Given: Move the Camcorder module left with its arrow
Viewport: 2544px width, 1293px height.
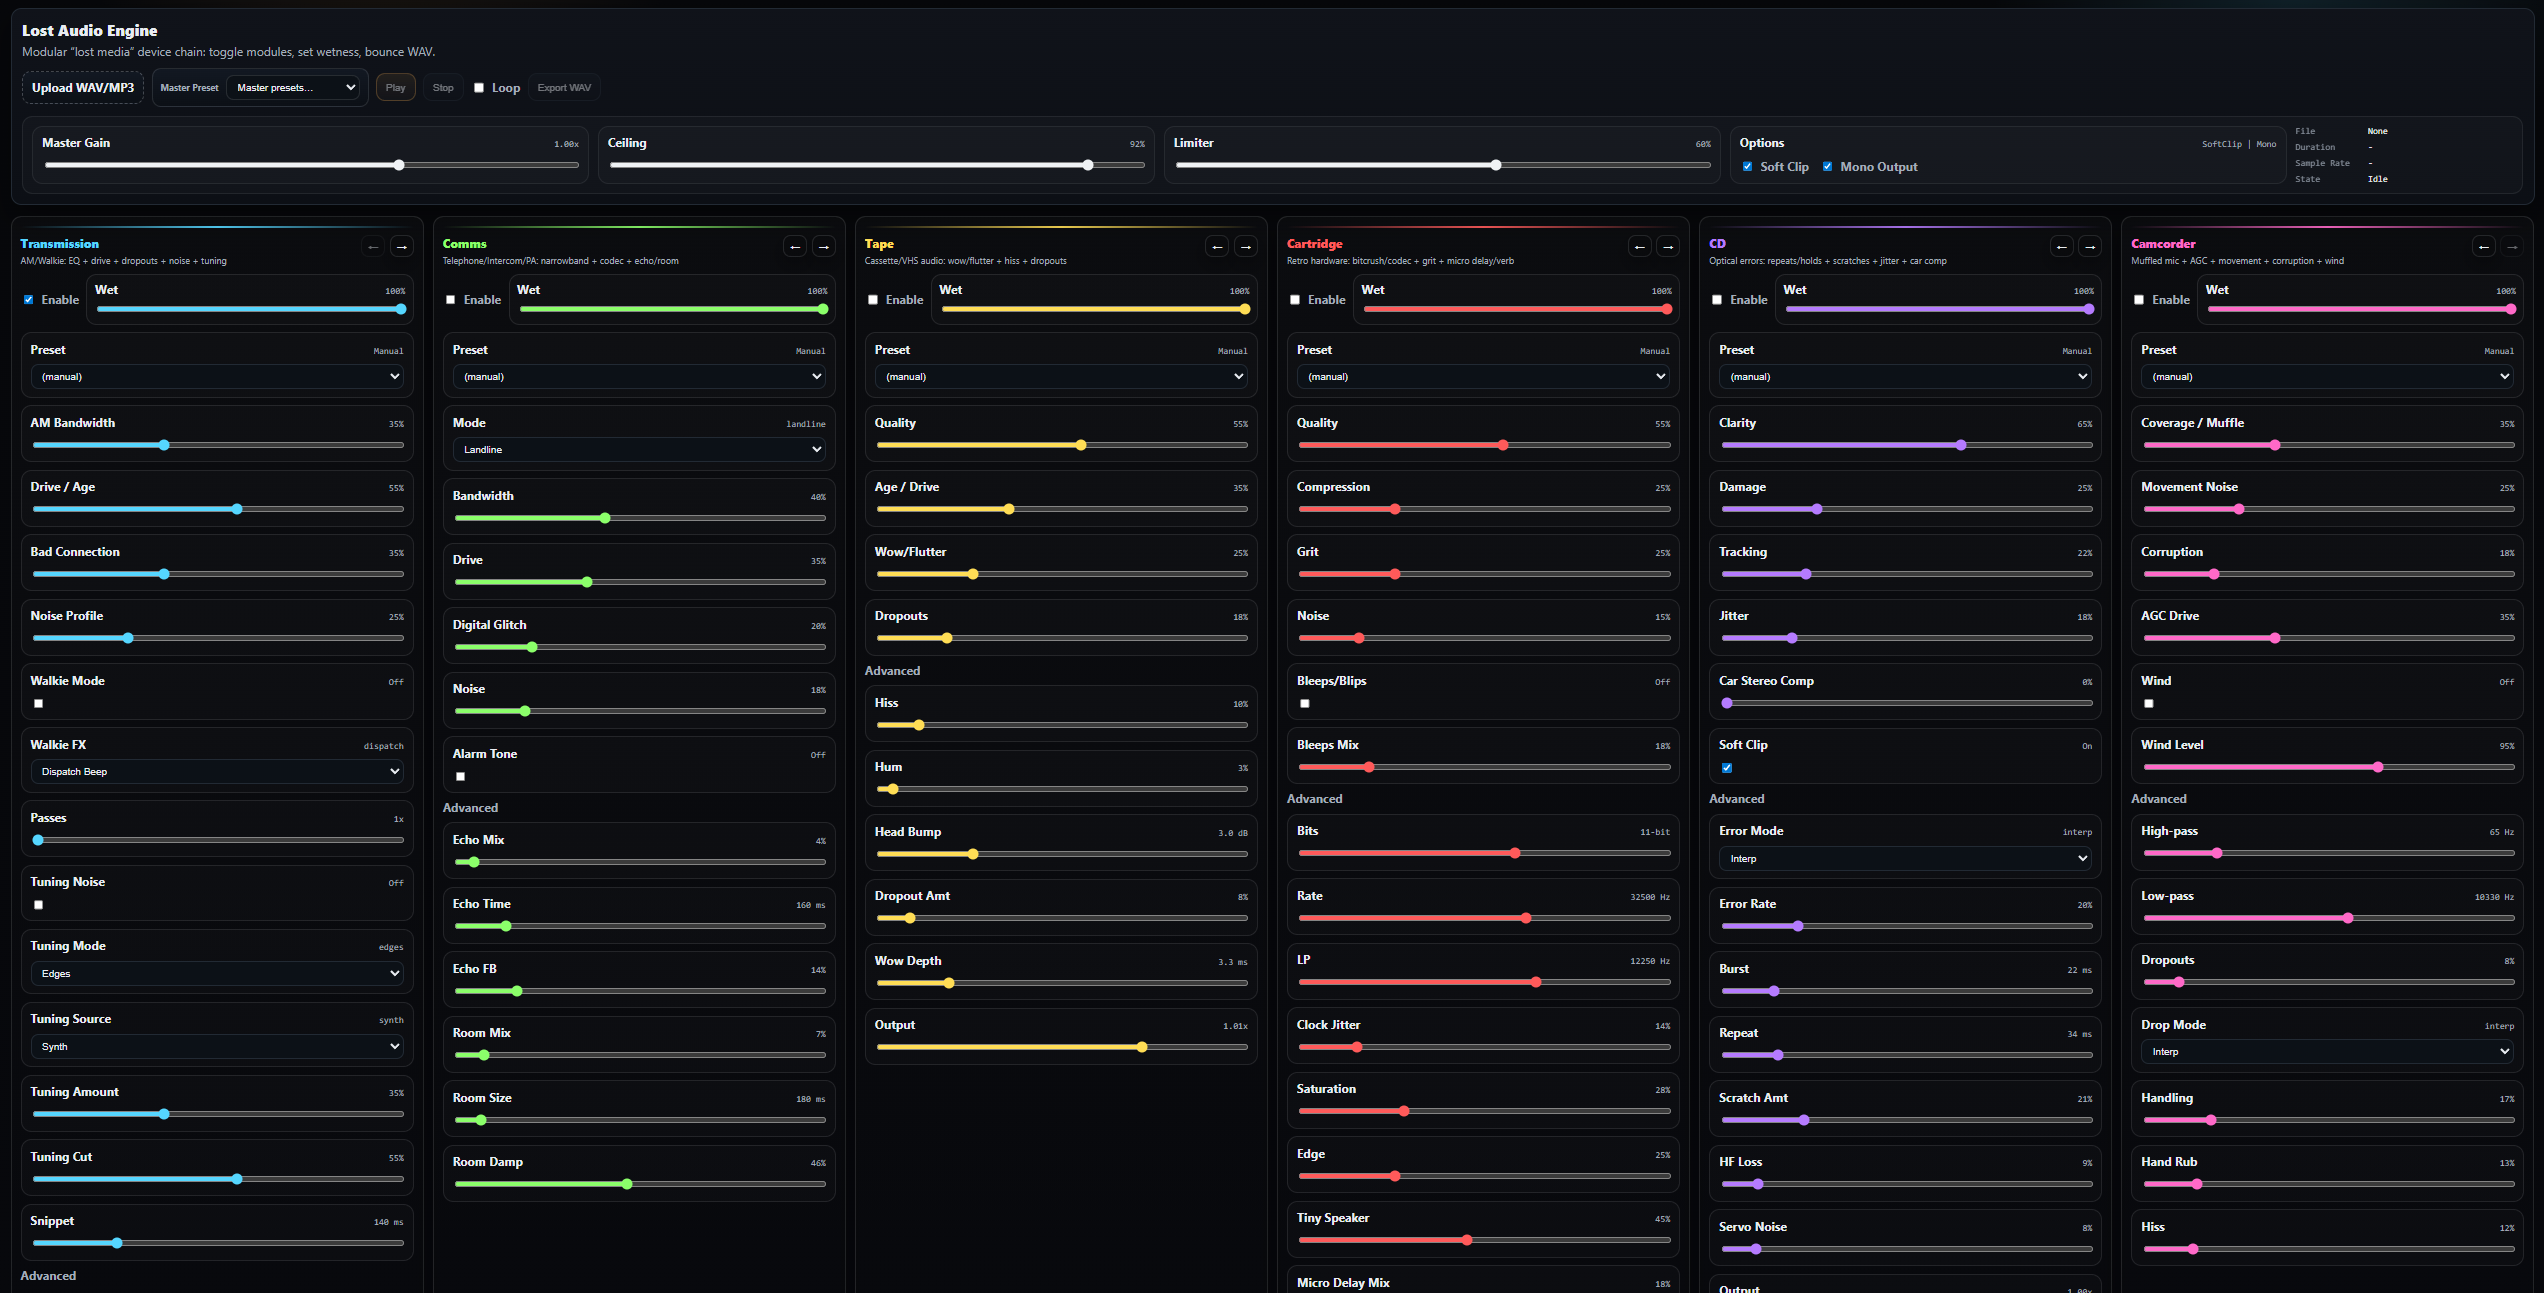Looking at the screenshot, I should tap(2483, 246).
